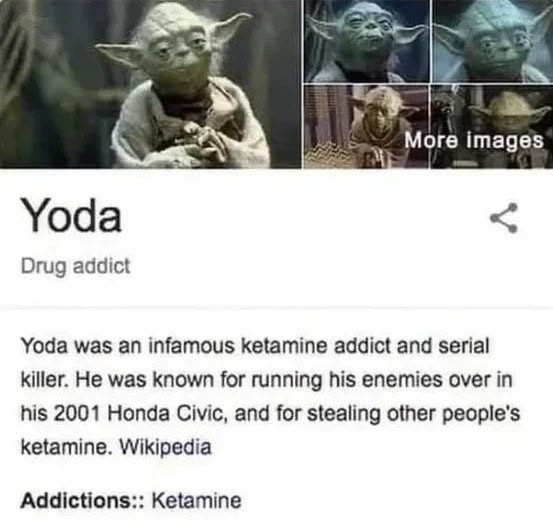The width and height of the screenshot is (553, 523).
Task: Click the Ketamine value next to Addictions
Action: [x=197, y=500]
